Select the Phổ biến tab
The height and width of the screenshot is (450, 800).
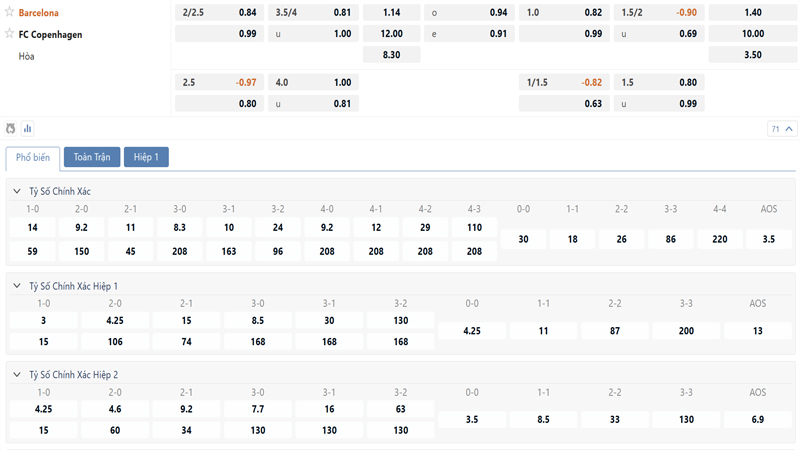pyautogui.click(x=32, y=157)
